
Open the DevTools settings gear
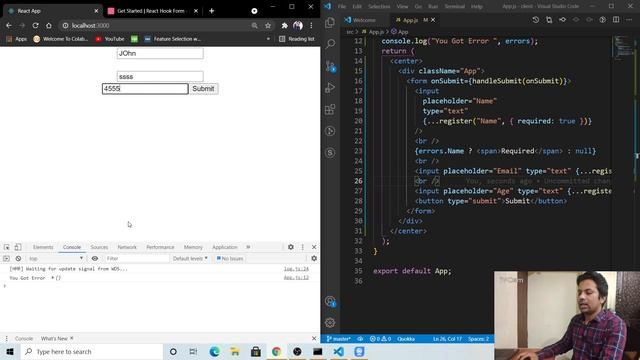click(x=291, y=247)
